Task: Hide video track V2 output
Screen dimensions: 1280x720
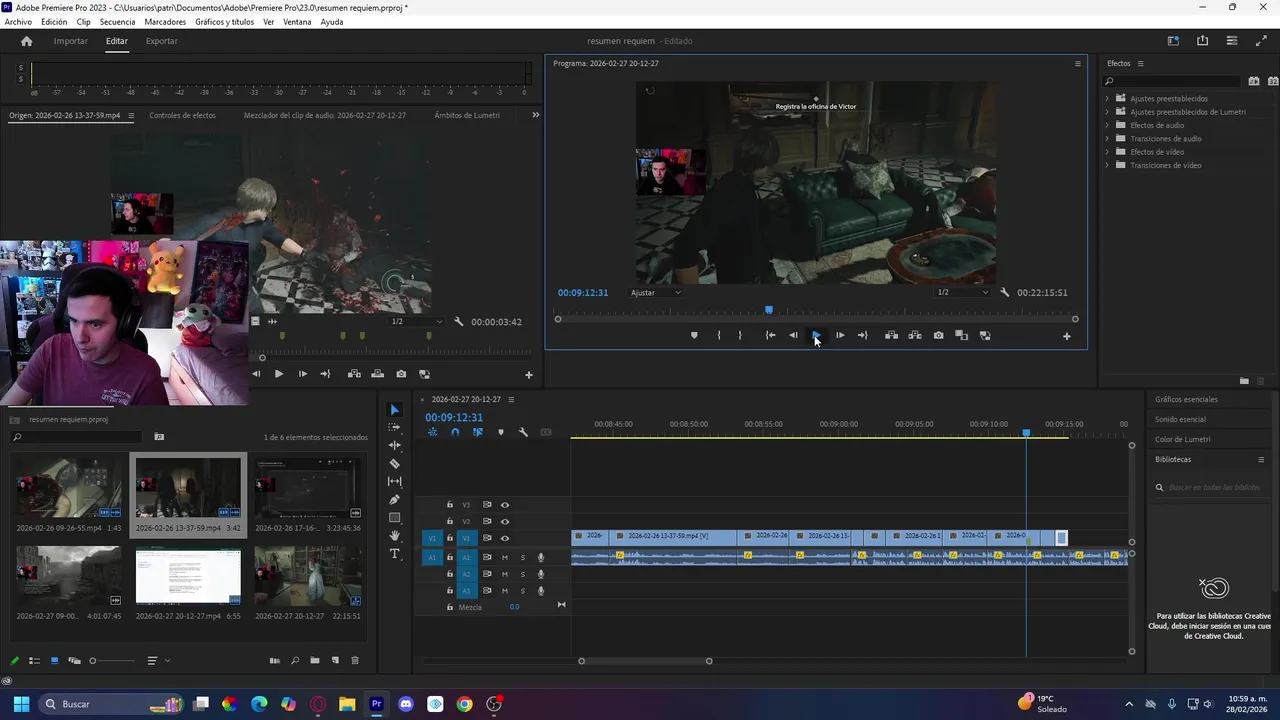Action: [505, 521]
